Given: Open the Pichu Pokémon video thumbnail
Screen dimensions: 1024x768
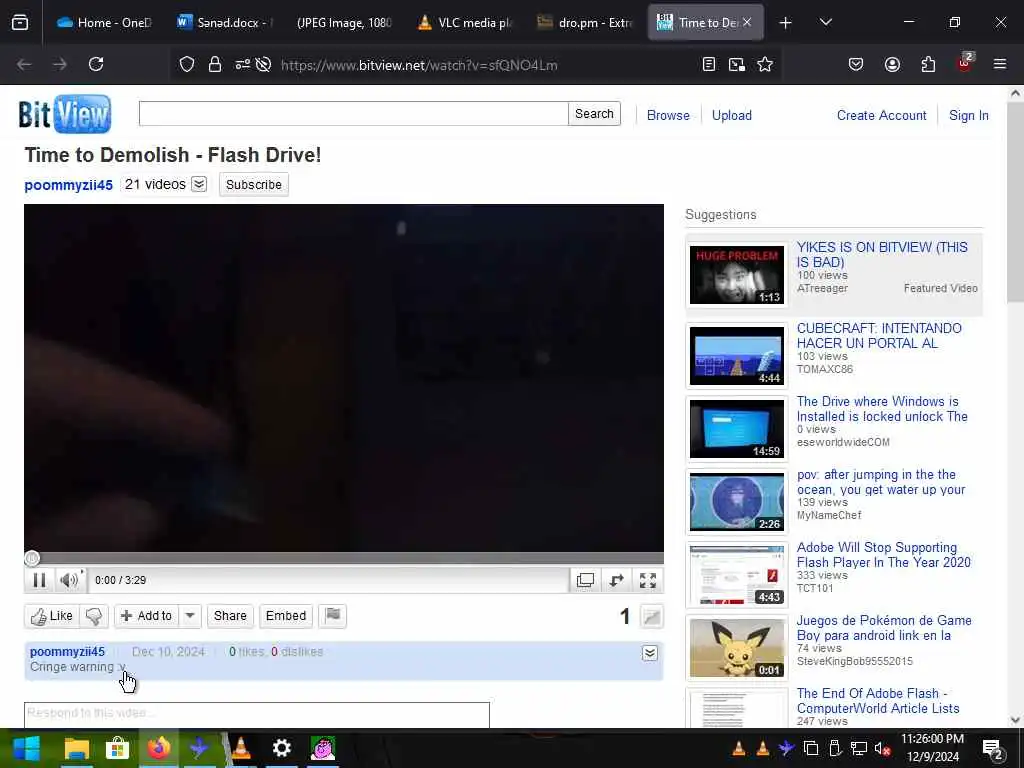Looking at the screenshot, I should pyautogui.click(x=737, y=648).
